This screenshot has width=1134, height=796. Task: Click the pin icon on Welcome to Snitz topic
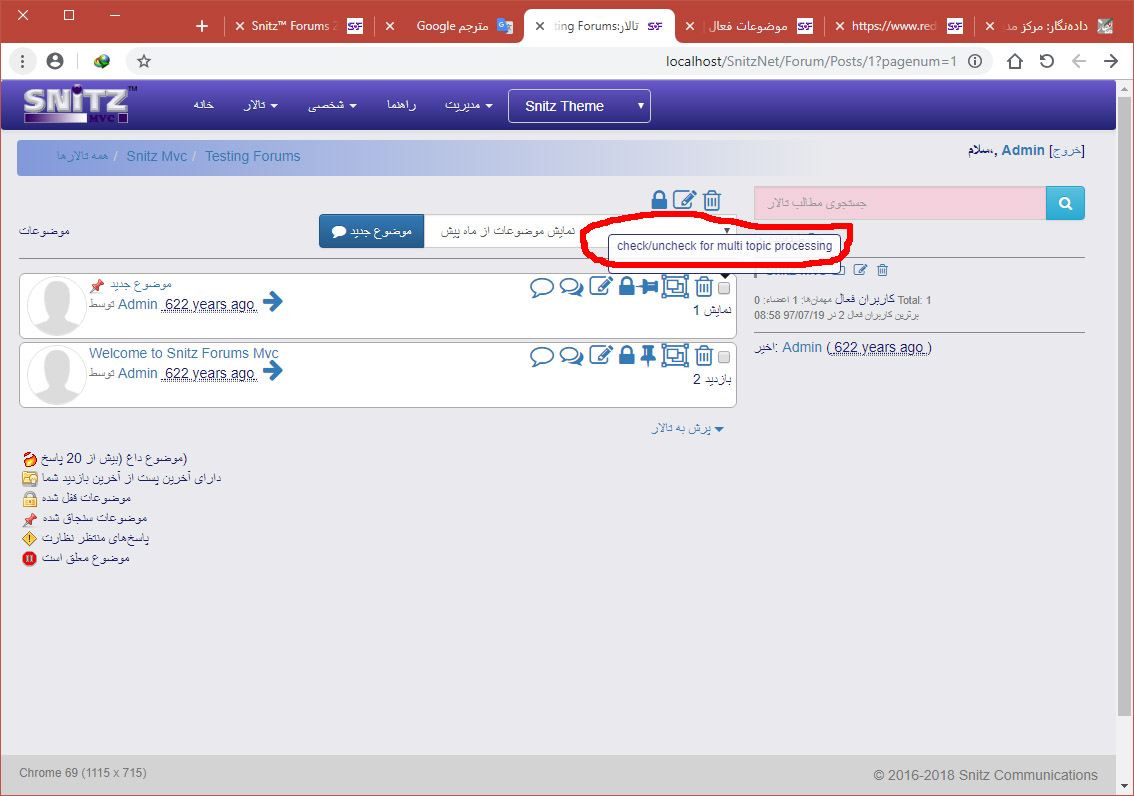[x=648, y=355]
